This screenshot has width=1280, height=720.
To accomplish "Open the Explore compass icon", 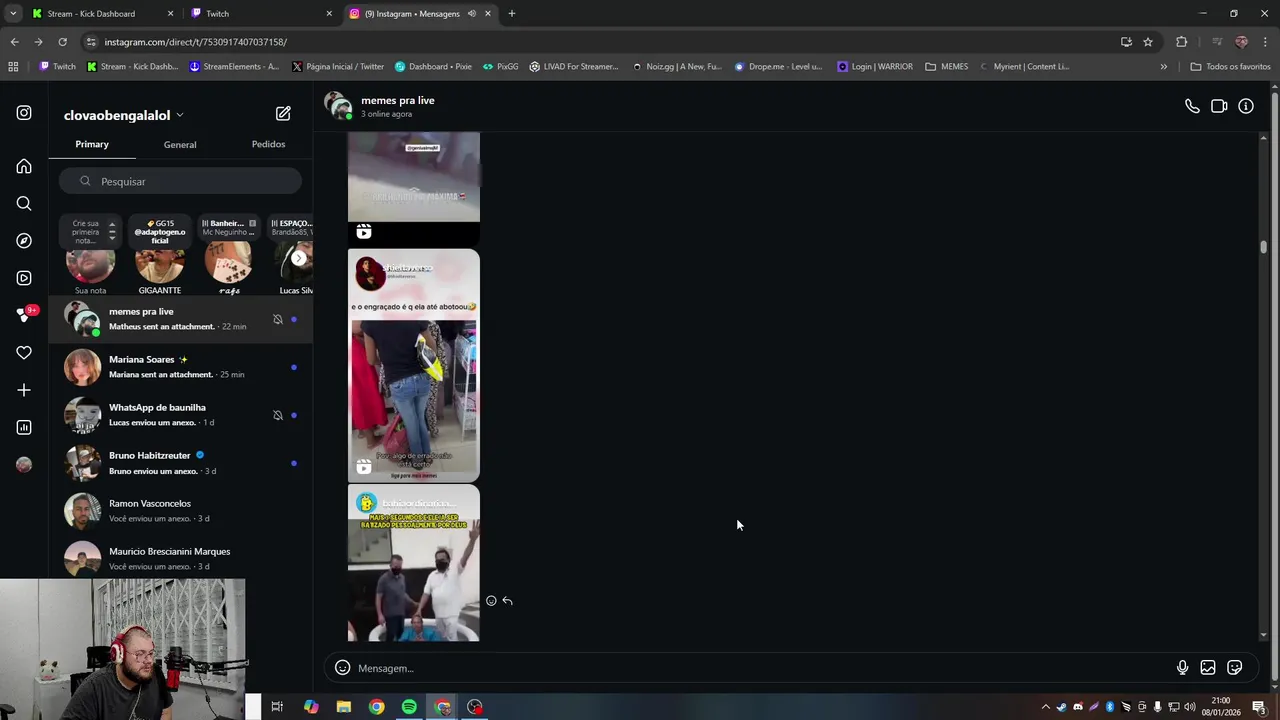I will (24, 241).
